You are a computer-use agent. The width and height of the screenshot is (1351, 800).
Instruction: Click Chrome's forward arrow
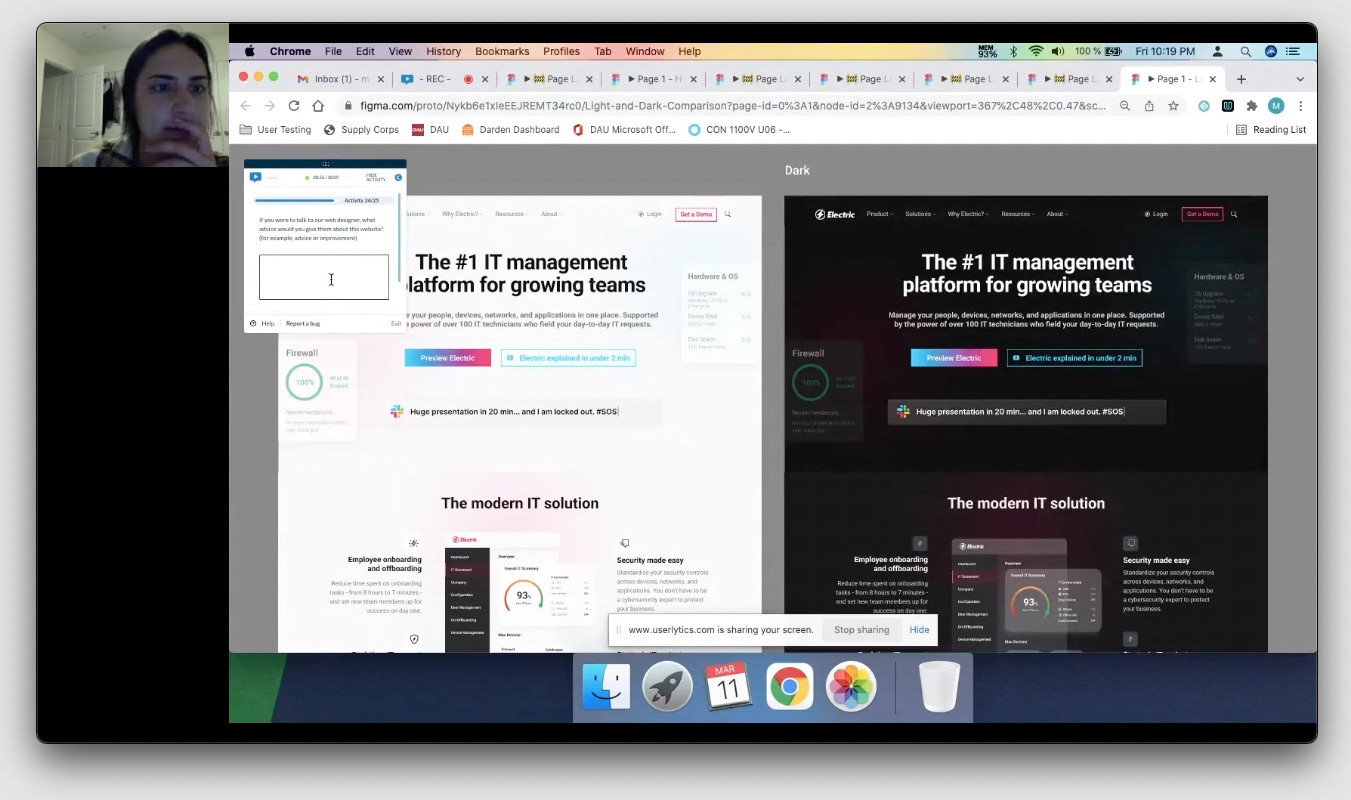click(x=269, y=106)
